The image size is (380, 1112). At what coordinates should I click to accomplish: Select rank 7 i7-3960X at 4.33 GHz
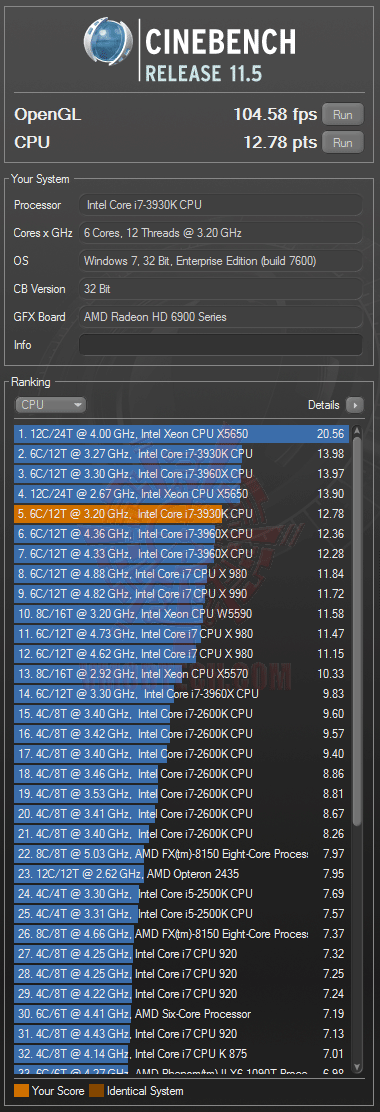pyautogui.click(x=181, y=553)
